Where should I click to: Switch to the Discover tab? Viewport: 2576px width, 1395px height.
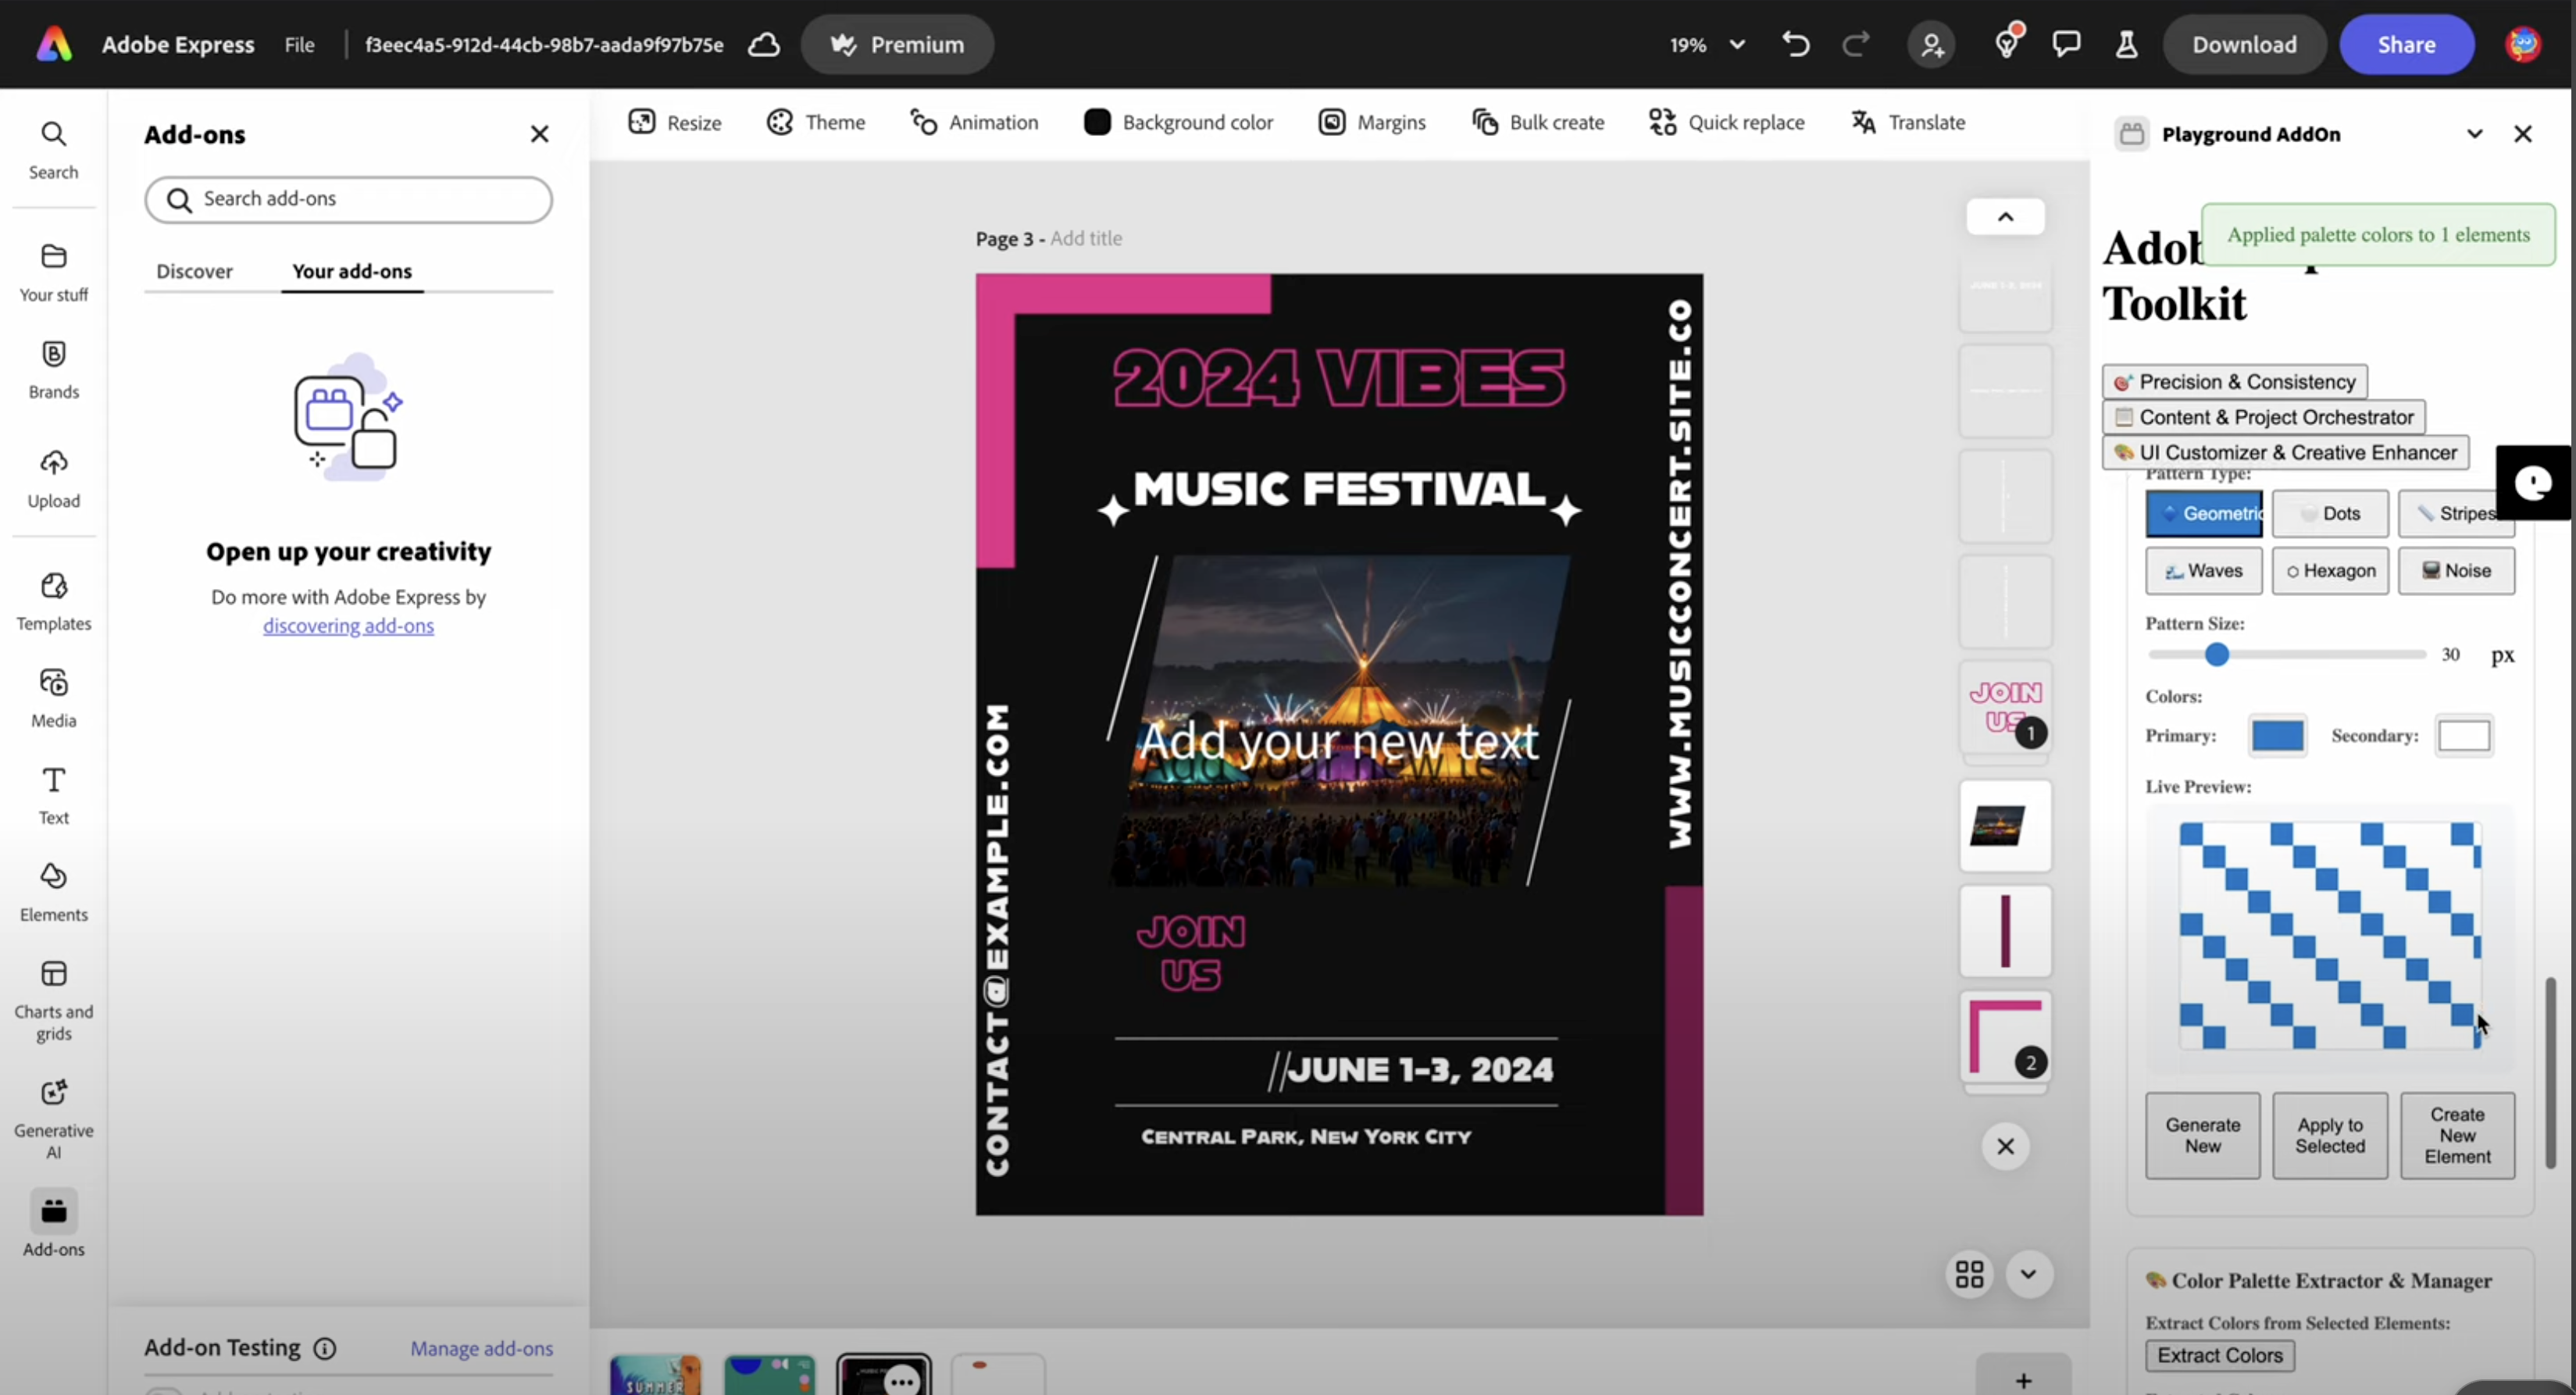click(x=194, y=271)
